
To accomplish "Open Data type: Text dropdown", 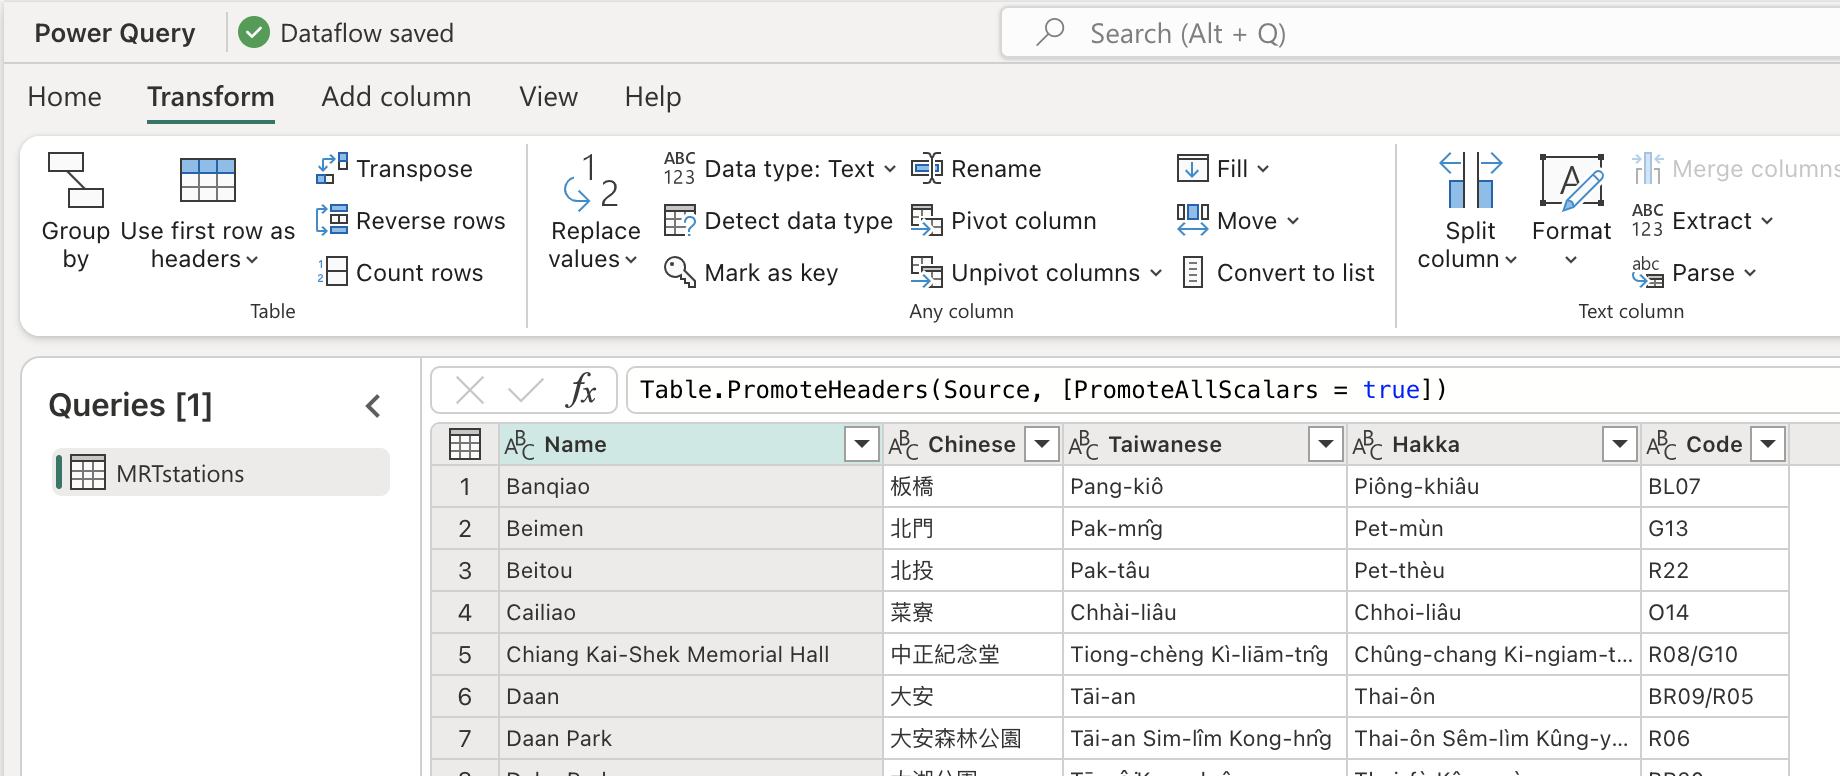I will click(x=780, y=168).
